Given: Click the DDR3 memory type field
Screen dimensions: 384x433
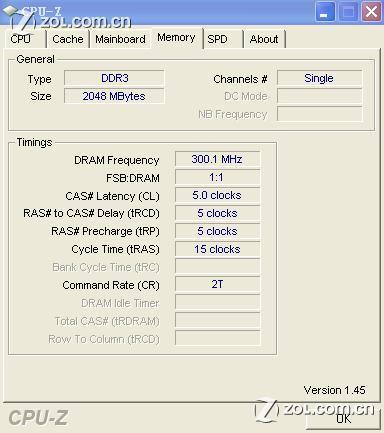Looking at the screenshot, I should 114,78.
